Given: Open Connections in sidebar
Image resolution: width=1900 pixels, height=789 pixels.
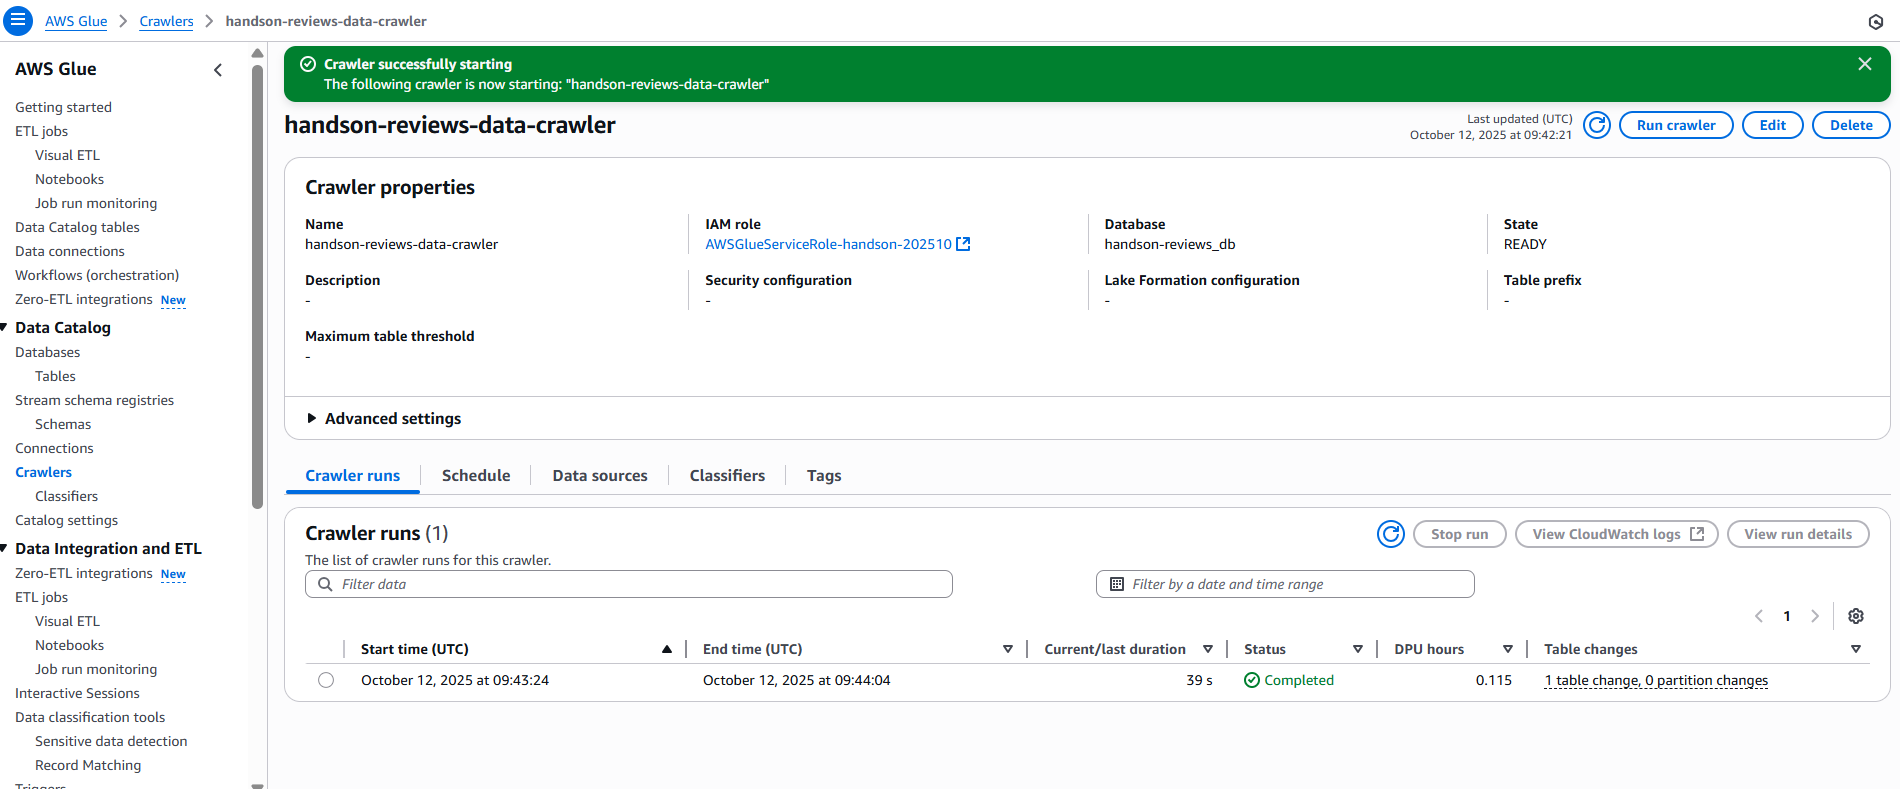Looking at the screenshot, I should coord(54,448).
